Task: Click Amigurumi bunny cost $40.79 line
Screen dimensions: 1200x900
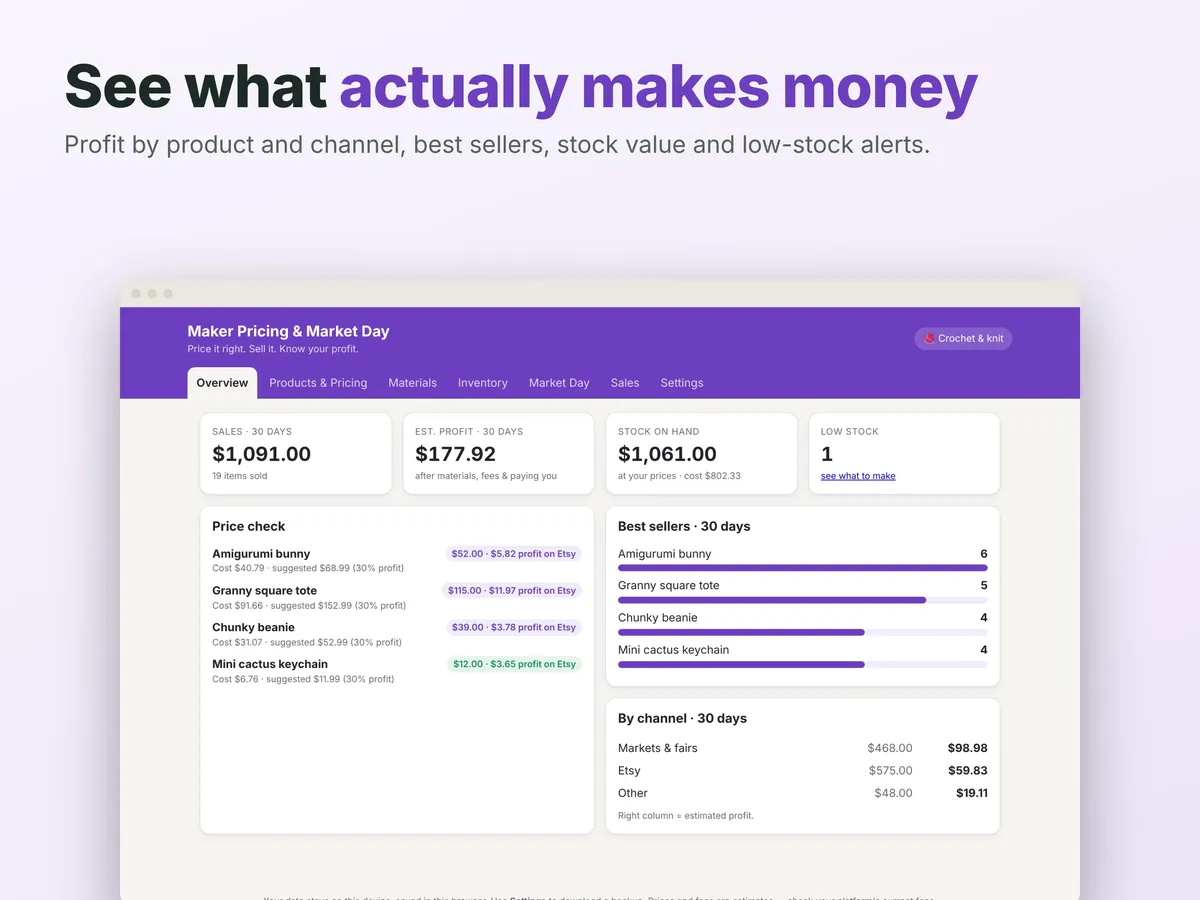Action: 308,568
